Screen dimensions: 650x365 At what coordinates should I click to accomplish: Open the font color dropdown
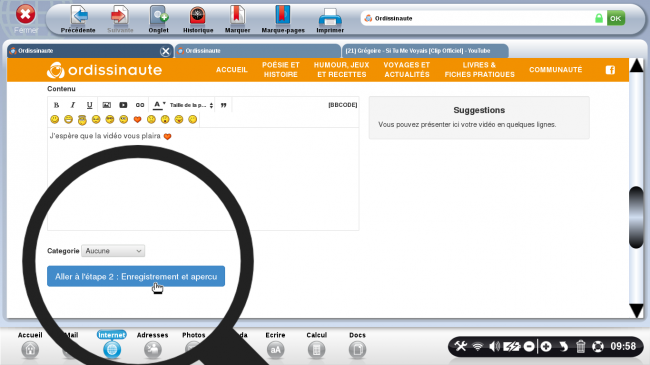pos(159,105)
